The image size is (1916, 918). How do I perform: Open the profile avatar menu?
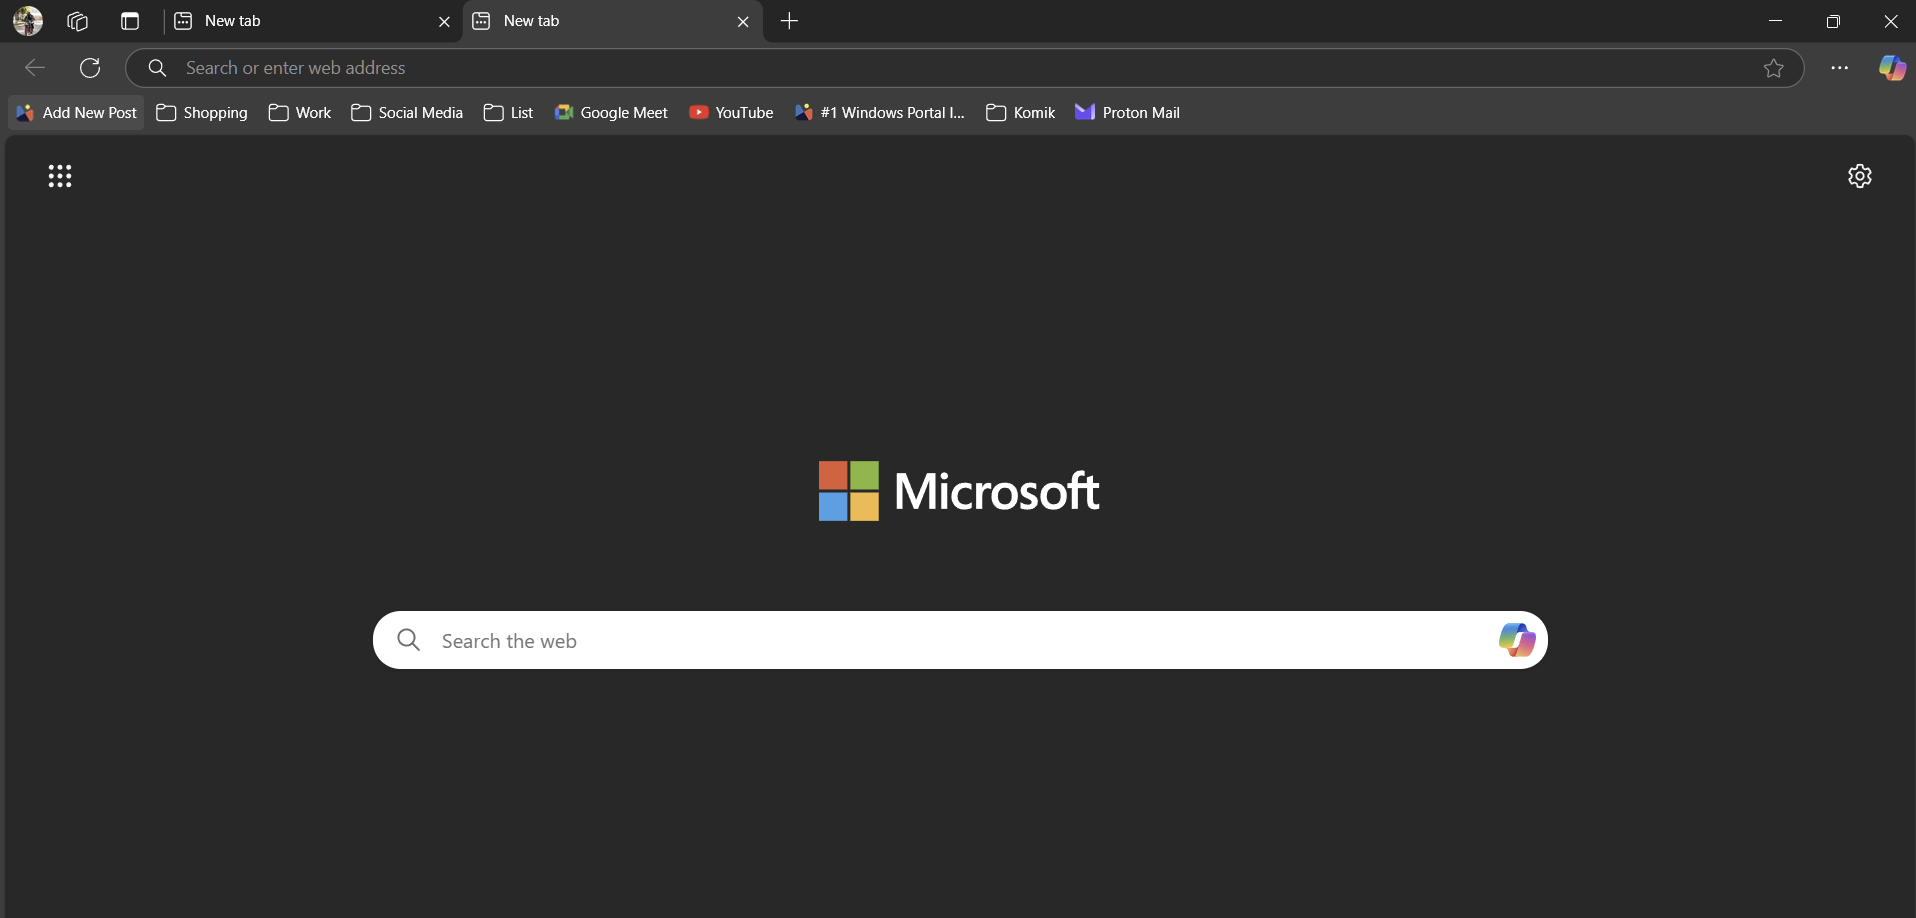click(x=28, y=21)
